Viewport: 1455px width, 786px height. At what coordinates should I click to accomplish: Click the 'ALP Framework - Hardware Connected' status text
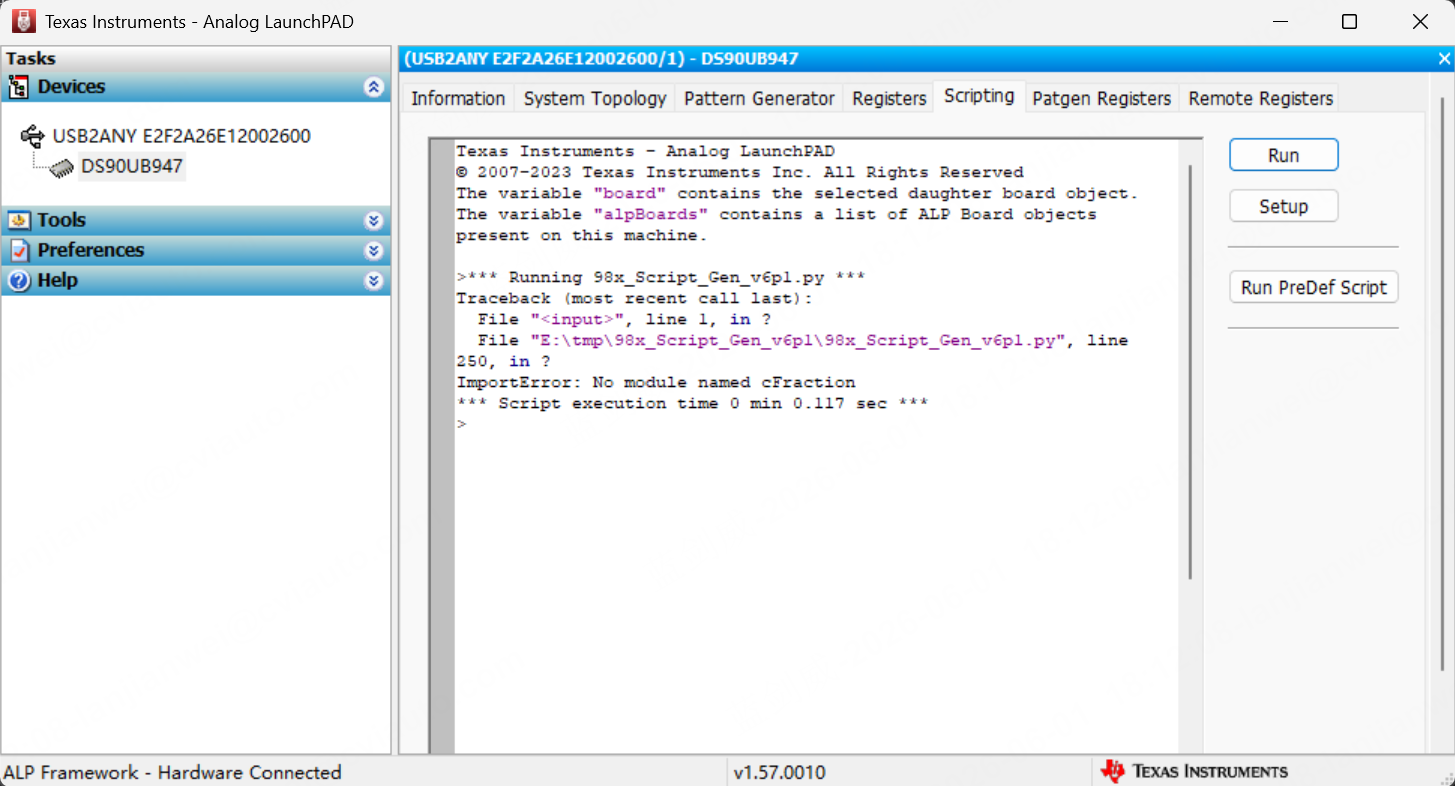173,772
